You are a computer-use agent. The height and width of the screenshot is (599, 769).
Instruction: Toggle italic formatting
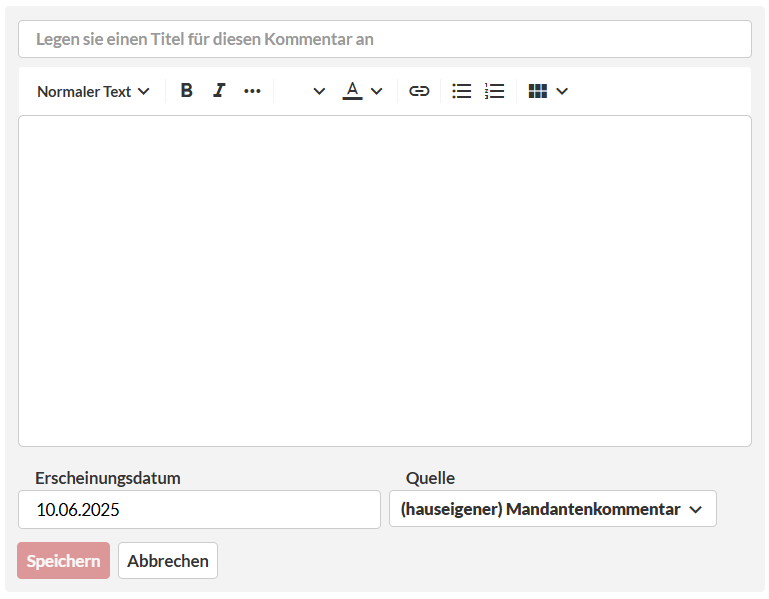tap(219, 91)
